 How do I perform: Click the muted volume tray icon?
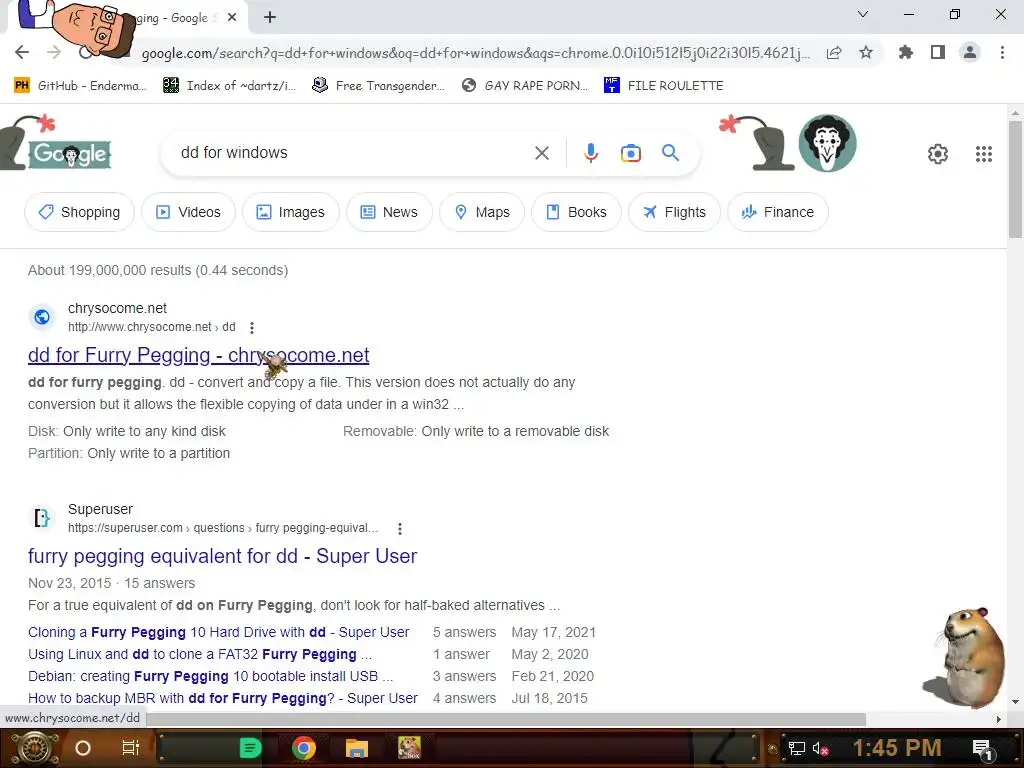[x=820, y=748]
